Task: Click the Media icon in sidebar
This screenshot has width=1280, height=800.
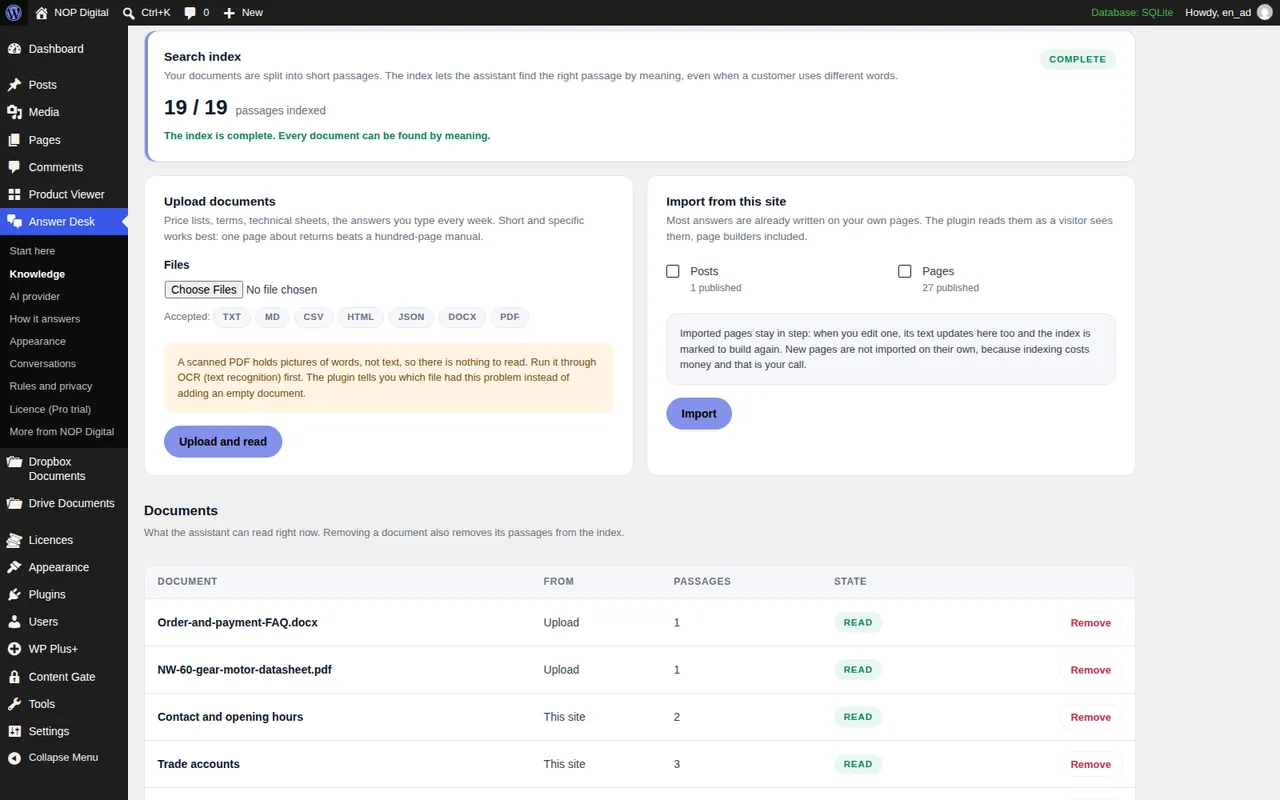Action: tap(14, 112)
